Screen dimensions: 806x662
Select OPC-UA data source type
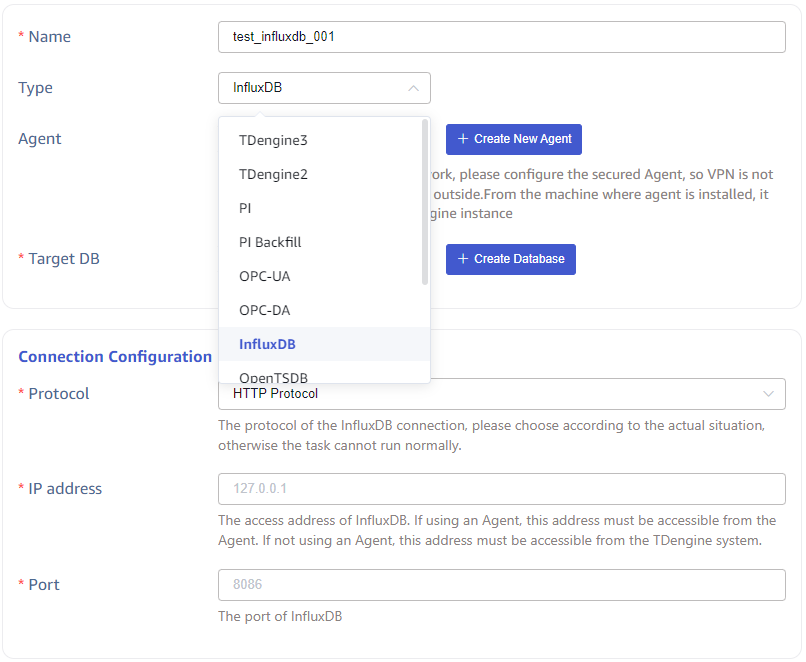pyautogui.click(x=265, y=276)
